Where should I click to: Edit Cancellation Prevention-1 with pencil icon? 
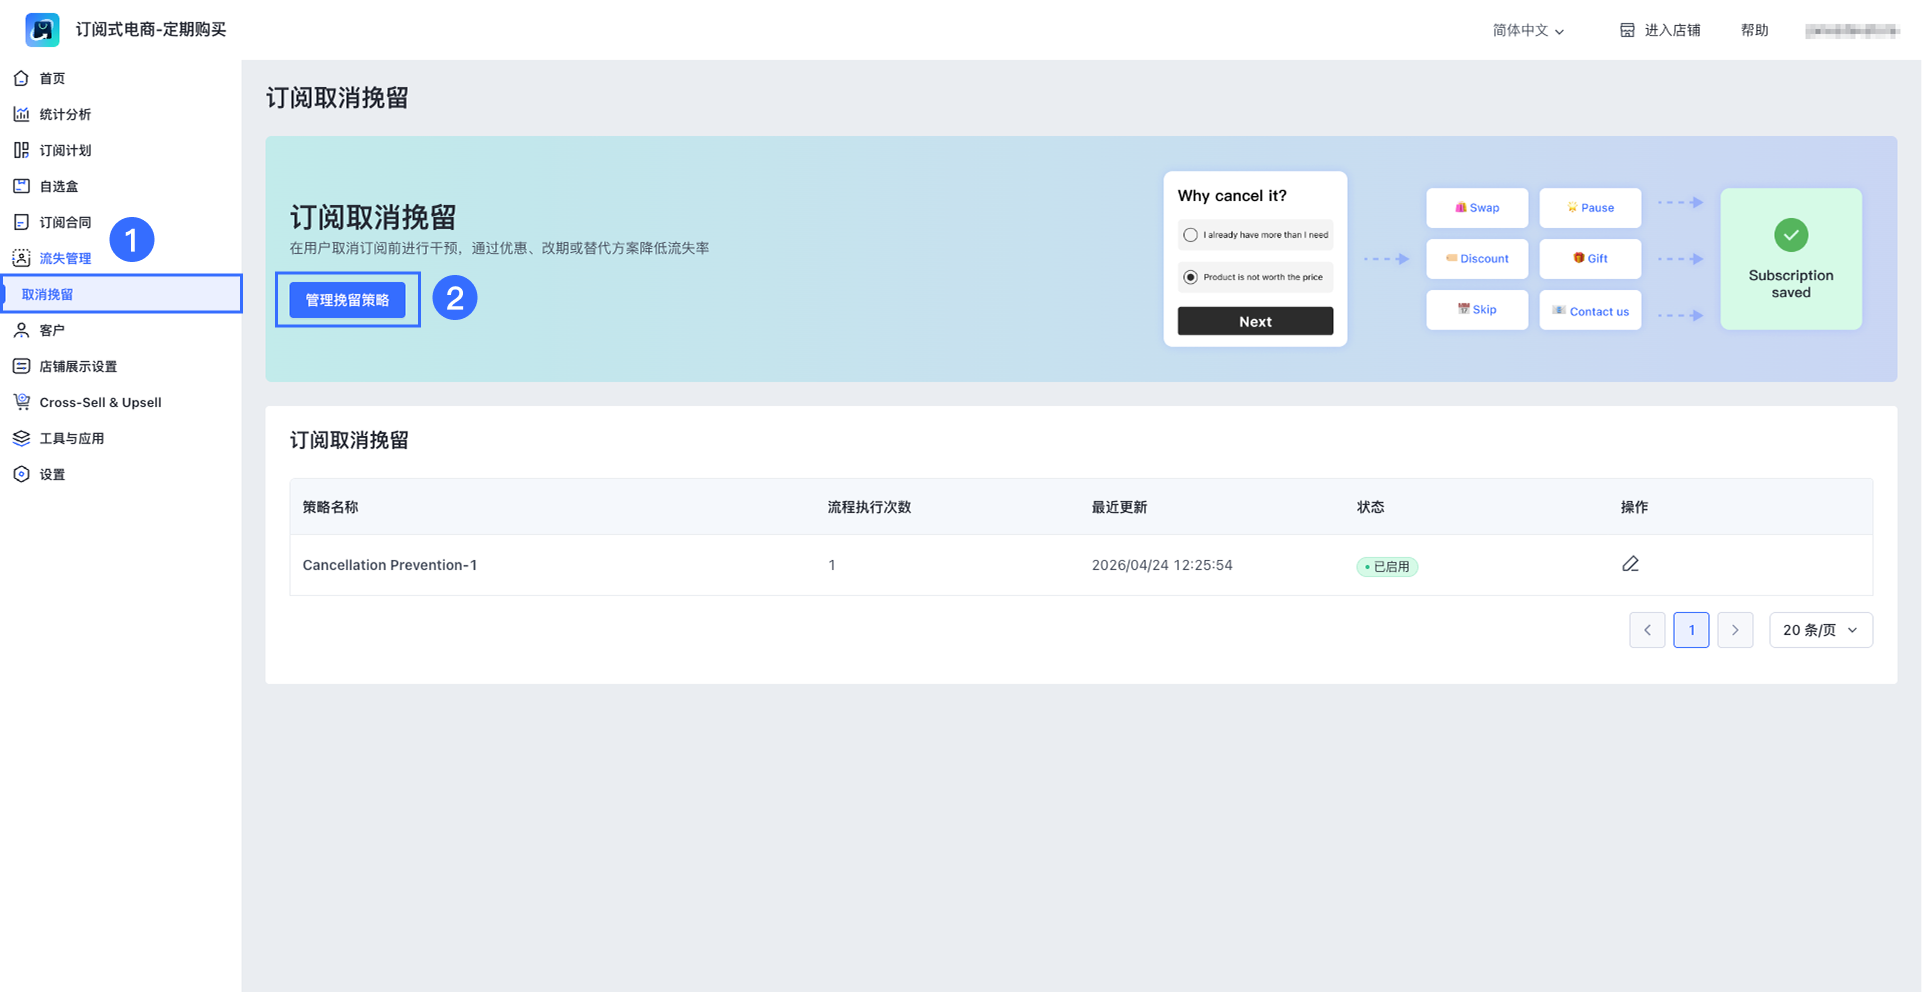[x=1630, y=564]
